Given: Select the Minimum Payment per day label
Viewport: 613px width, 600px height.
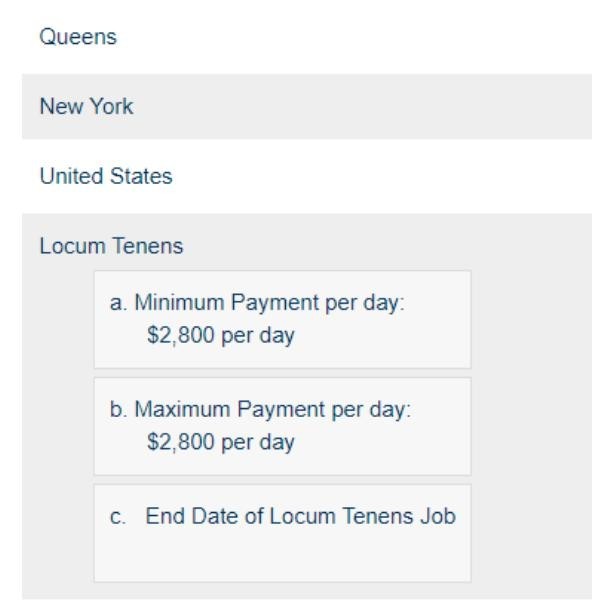Looking at the screenshot, I should click(269, 301).
